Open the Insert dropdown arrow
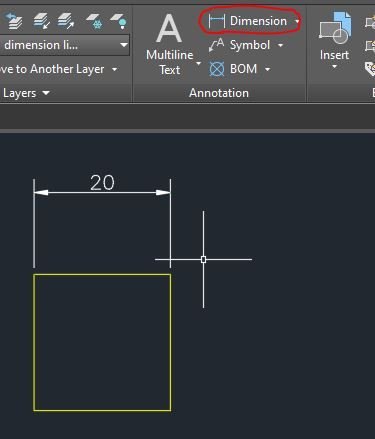Image resolution: width=375 pixels, height=439 pixels. click(x=334, y=66)
